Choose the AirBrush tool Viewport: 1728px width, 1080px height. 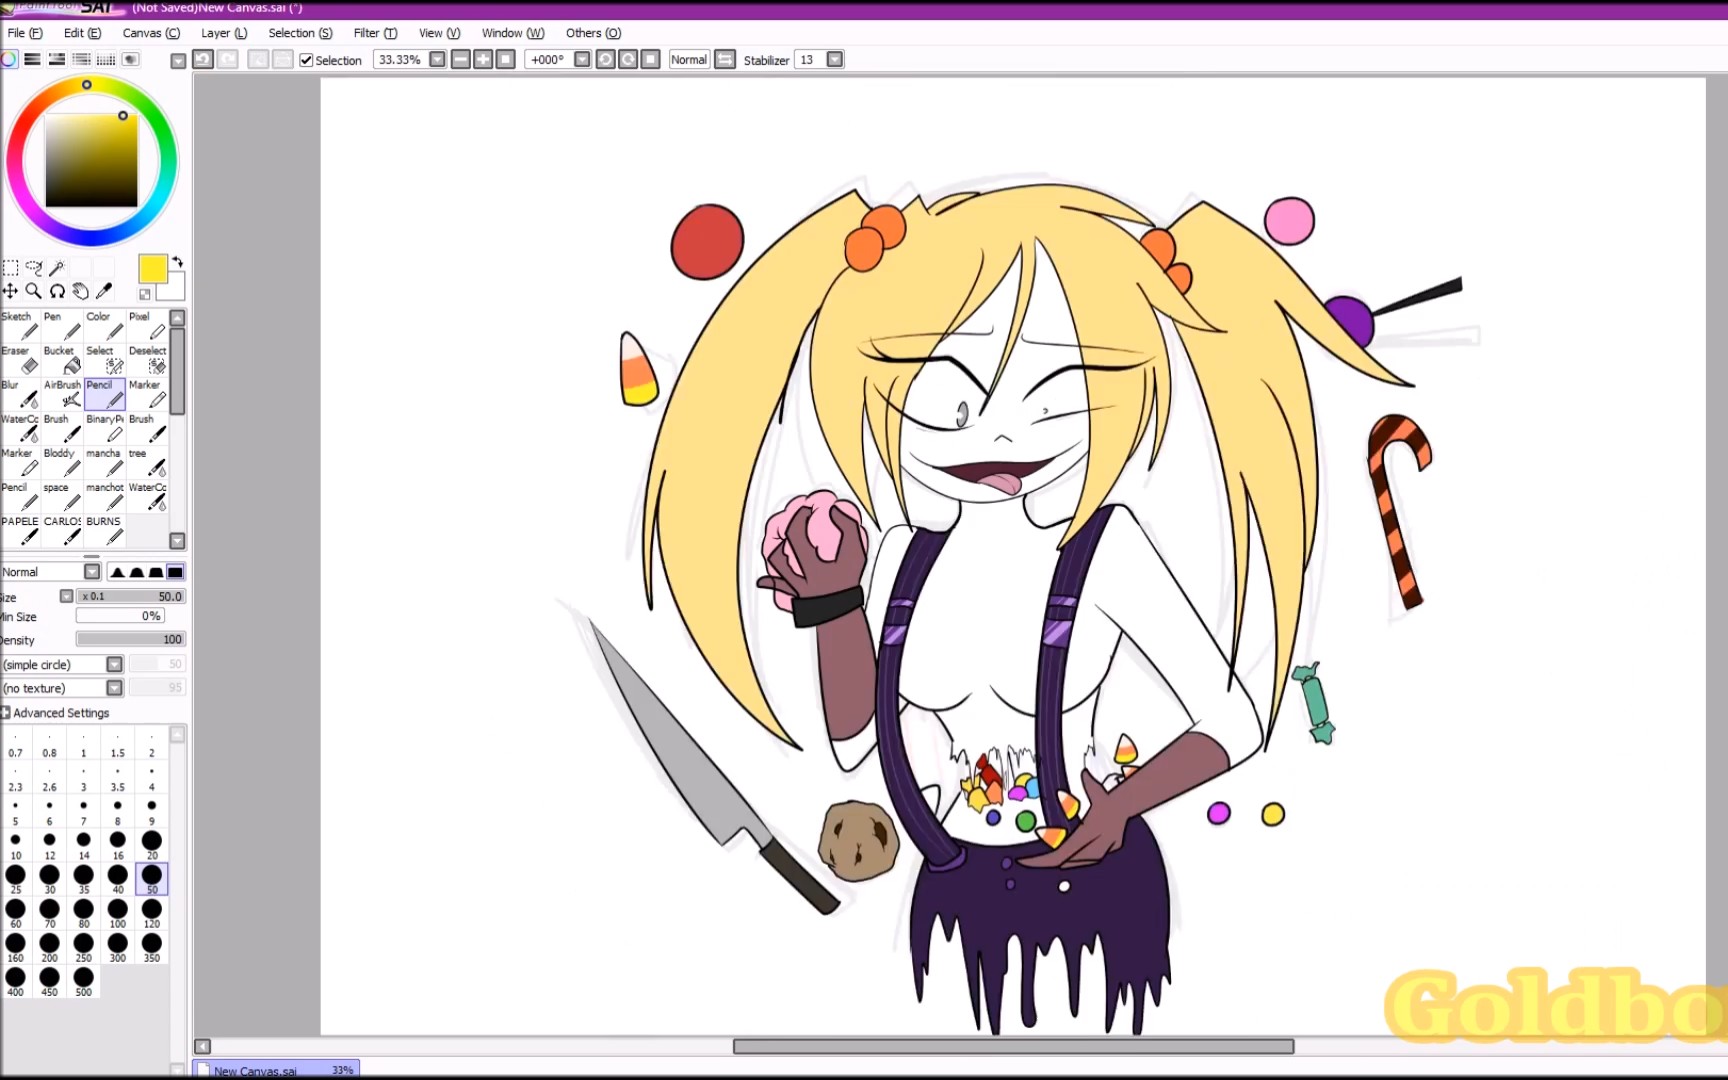pyautogui.click(x=63, y=394)
